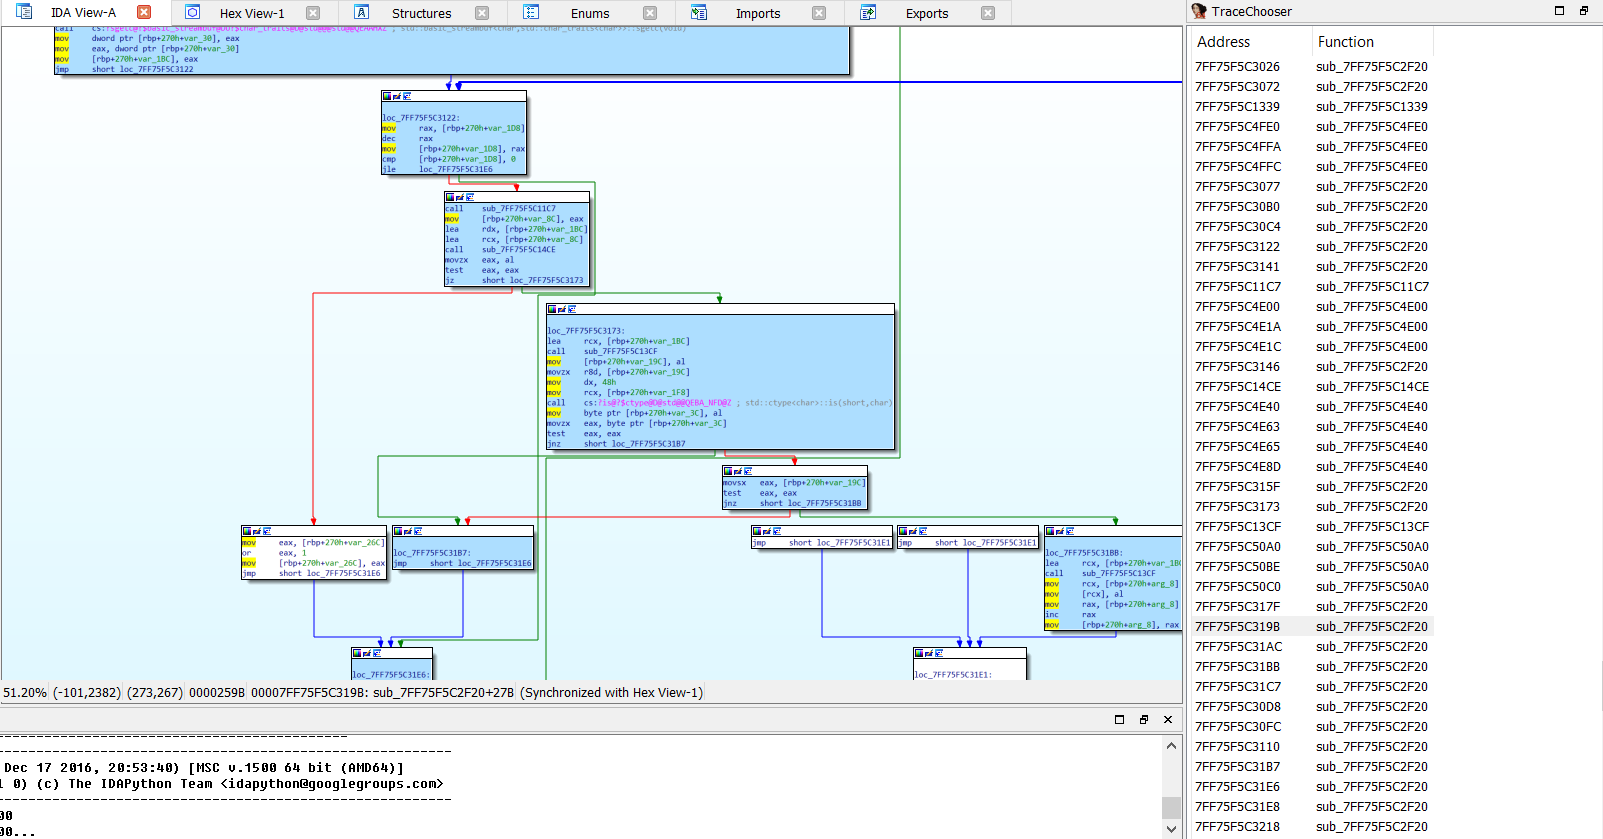Image resolution: width=1603 pixels, height=839 pixels.
Task: Maximize the output window pane
Action: coord(1119,719)
